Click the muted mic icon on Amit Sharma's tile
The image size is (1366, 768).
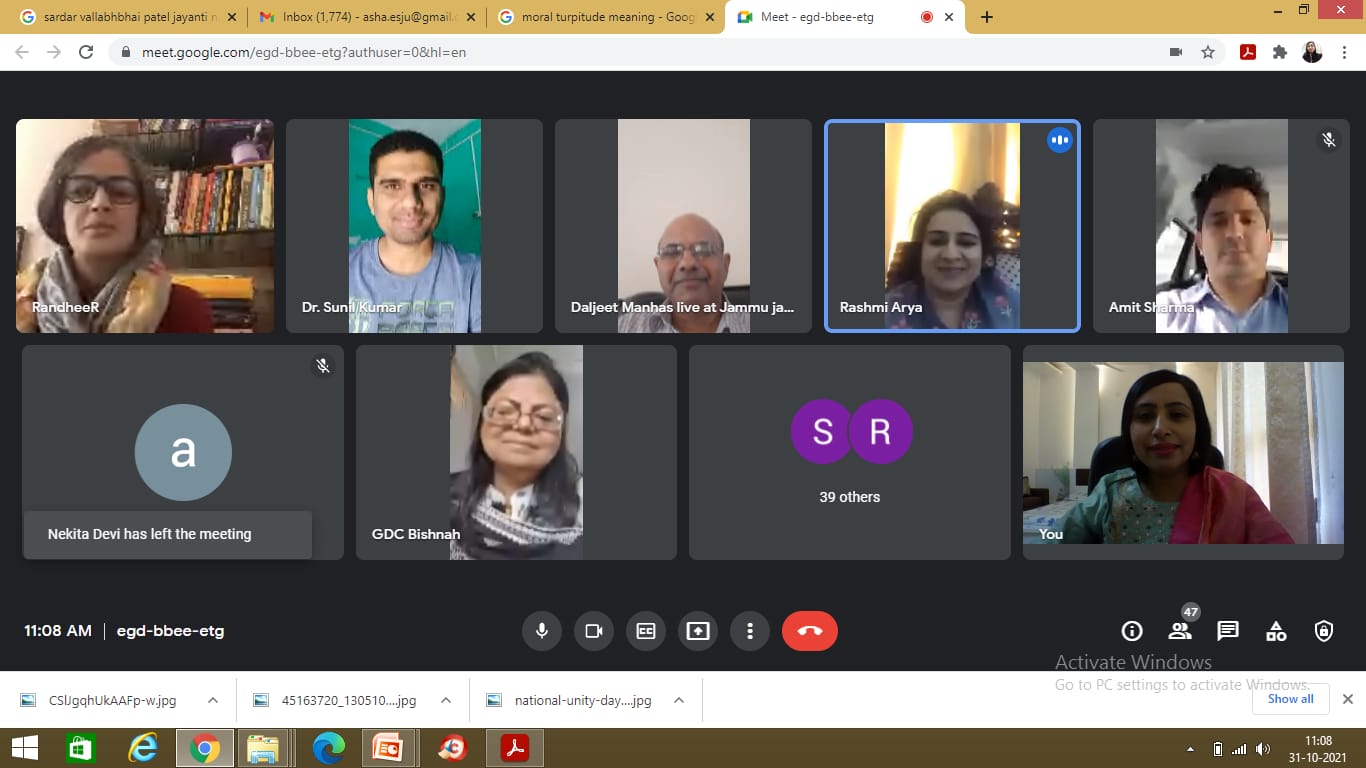(1328, 140)
